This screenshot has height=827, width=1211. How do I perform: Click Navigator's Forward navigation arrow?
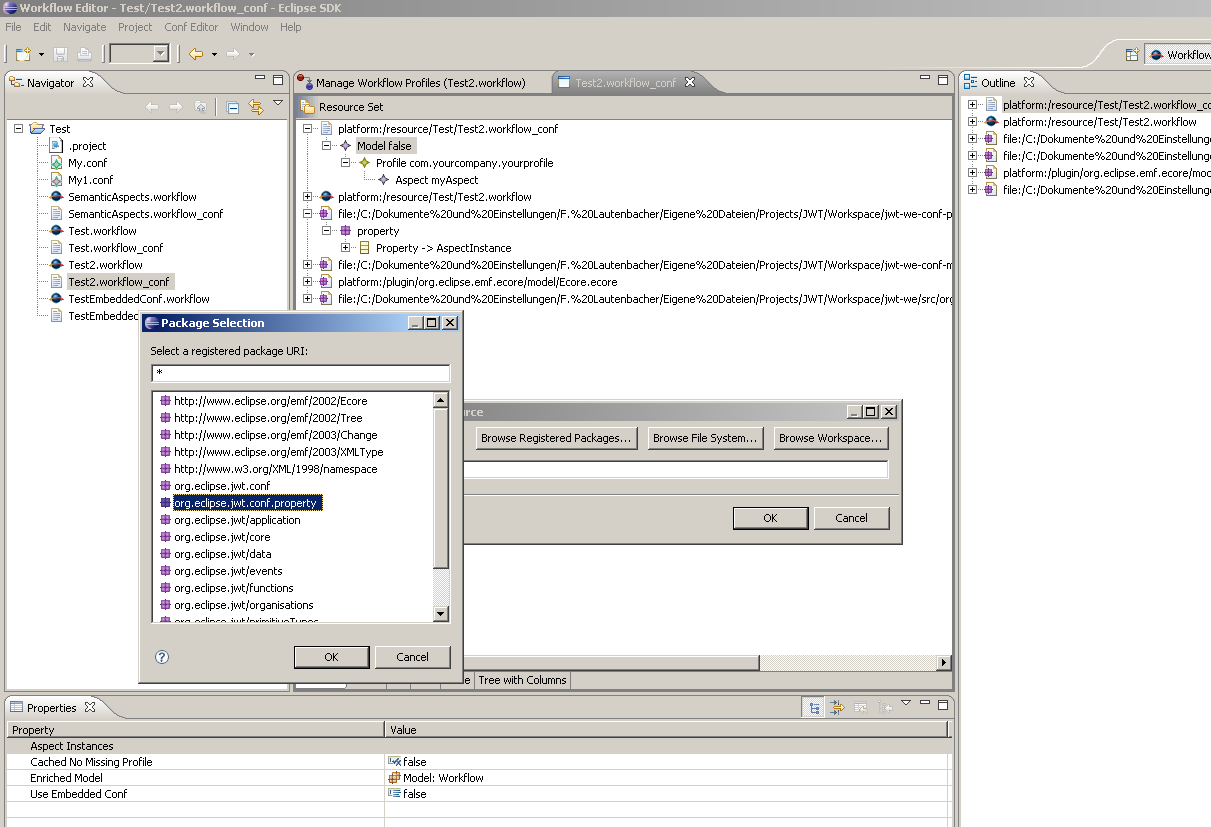tap(176, 107)
